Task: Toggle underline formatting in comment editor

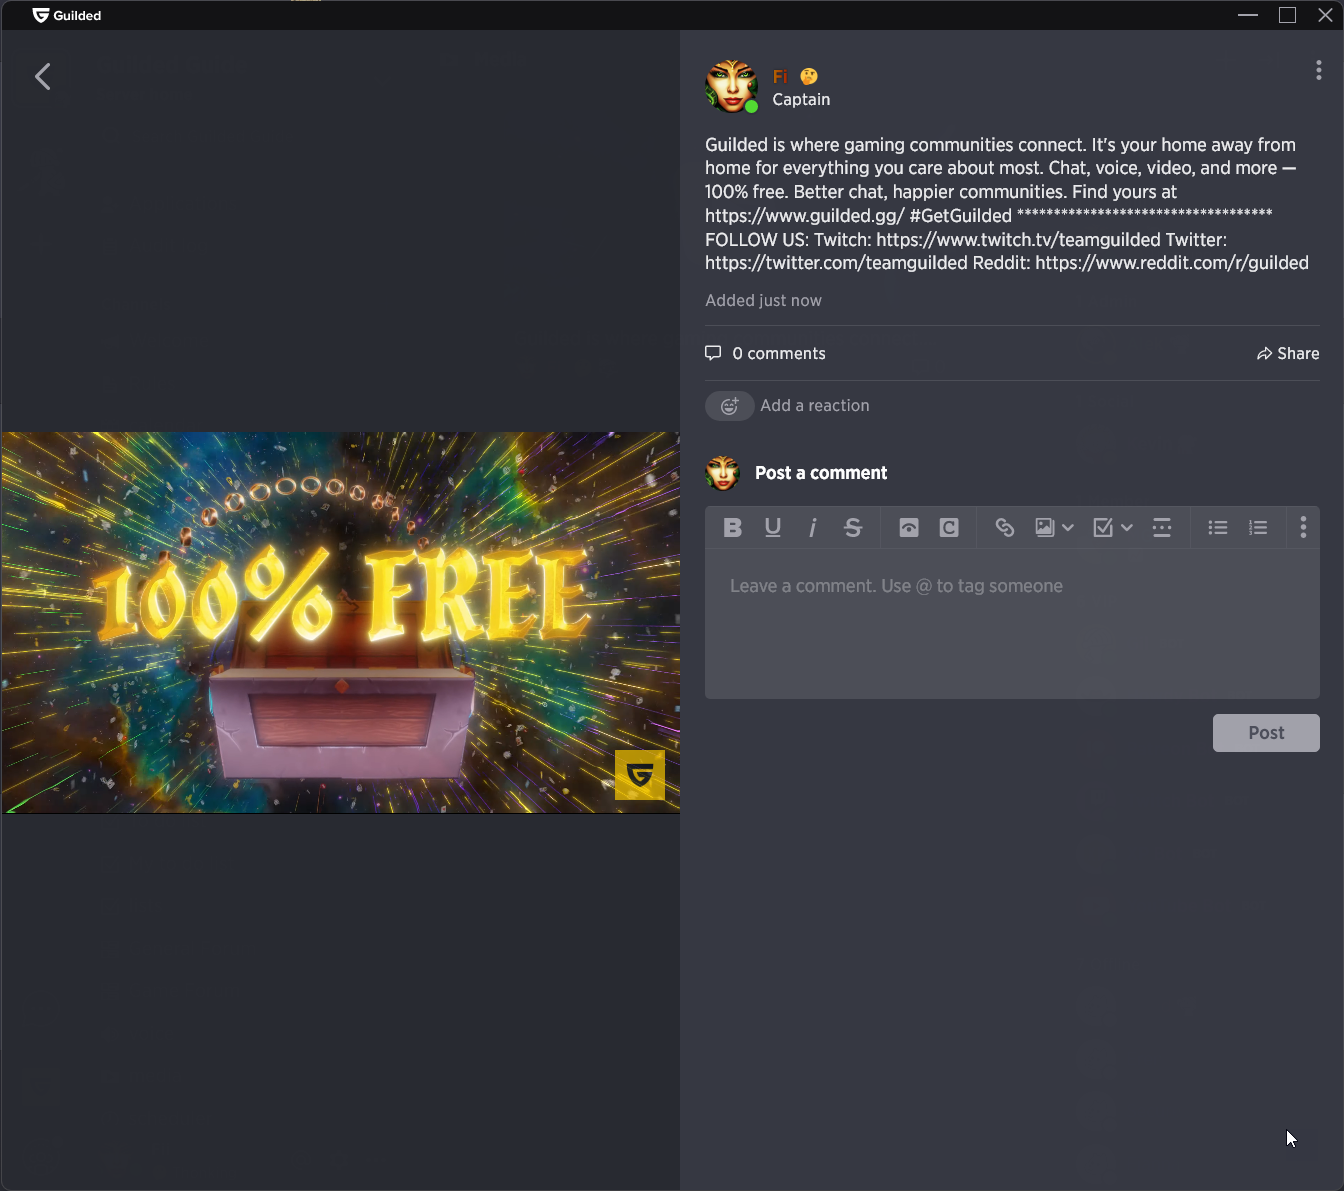Action: pyautogui.click(x=772, y=528)
